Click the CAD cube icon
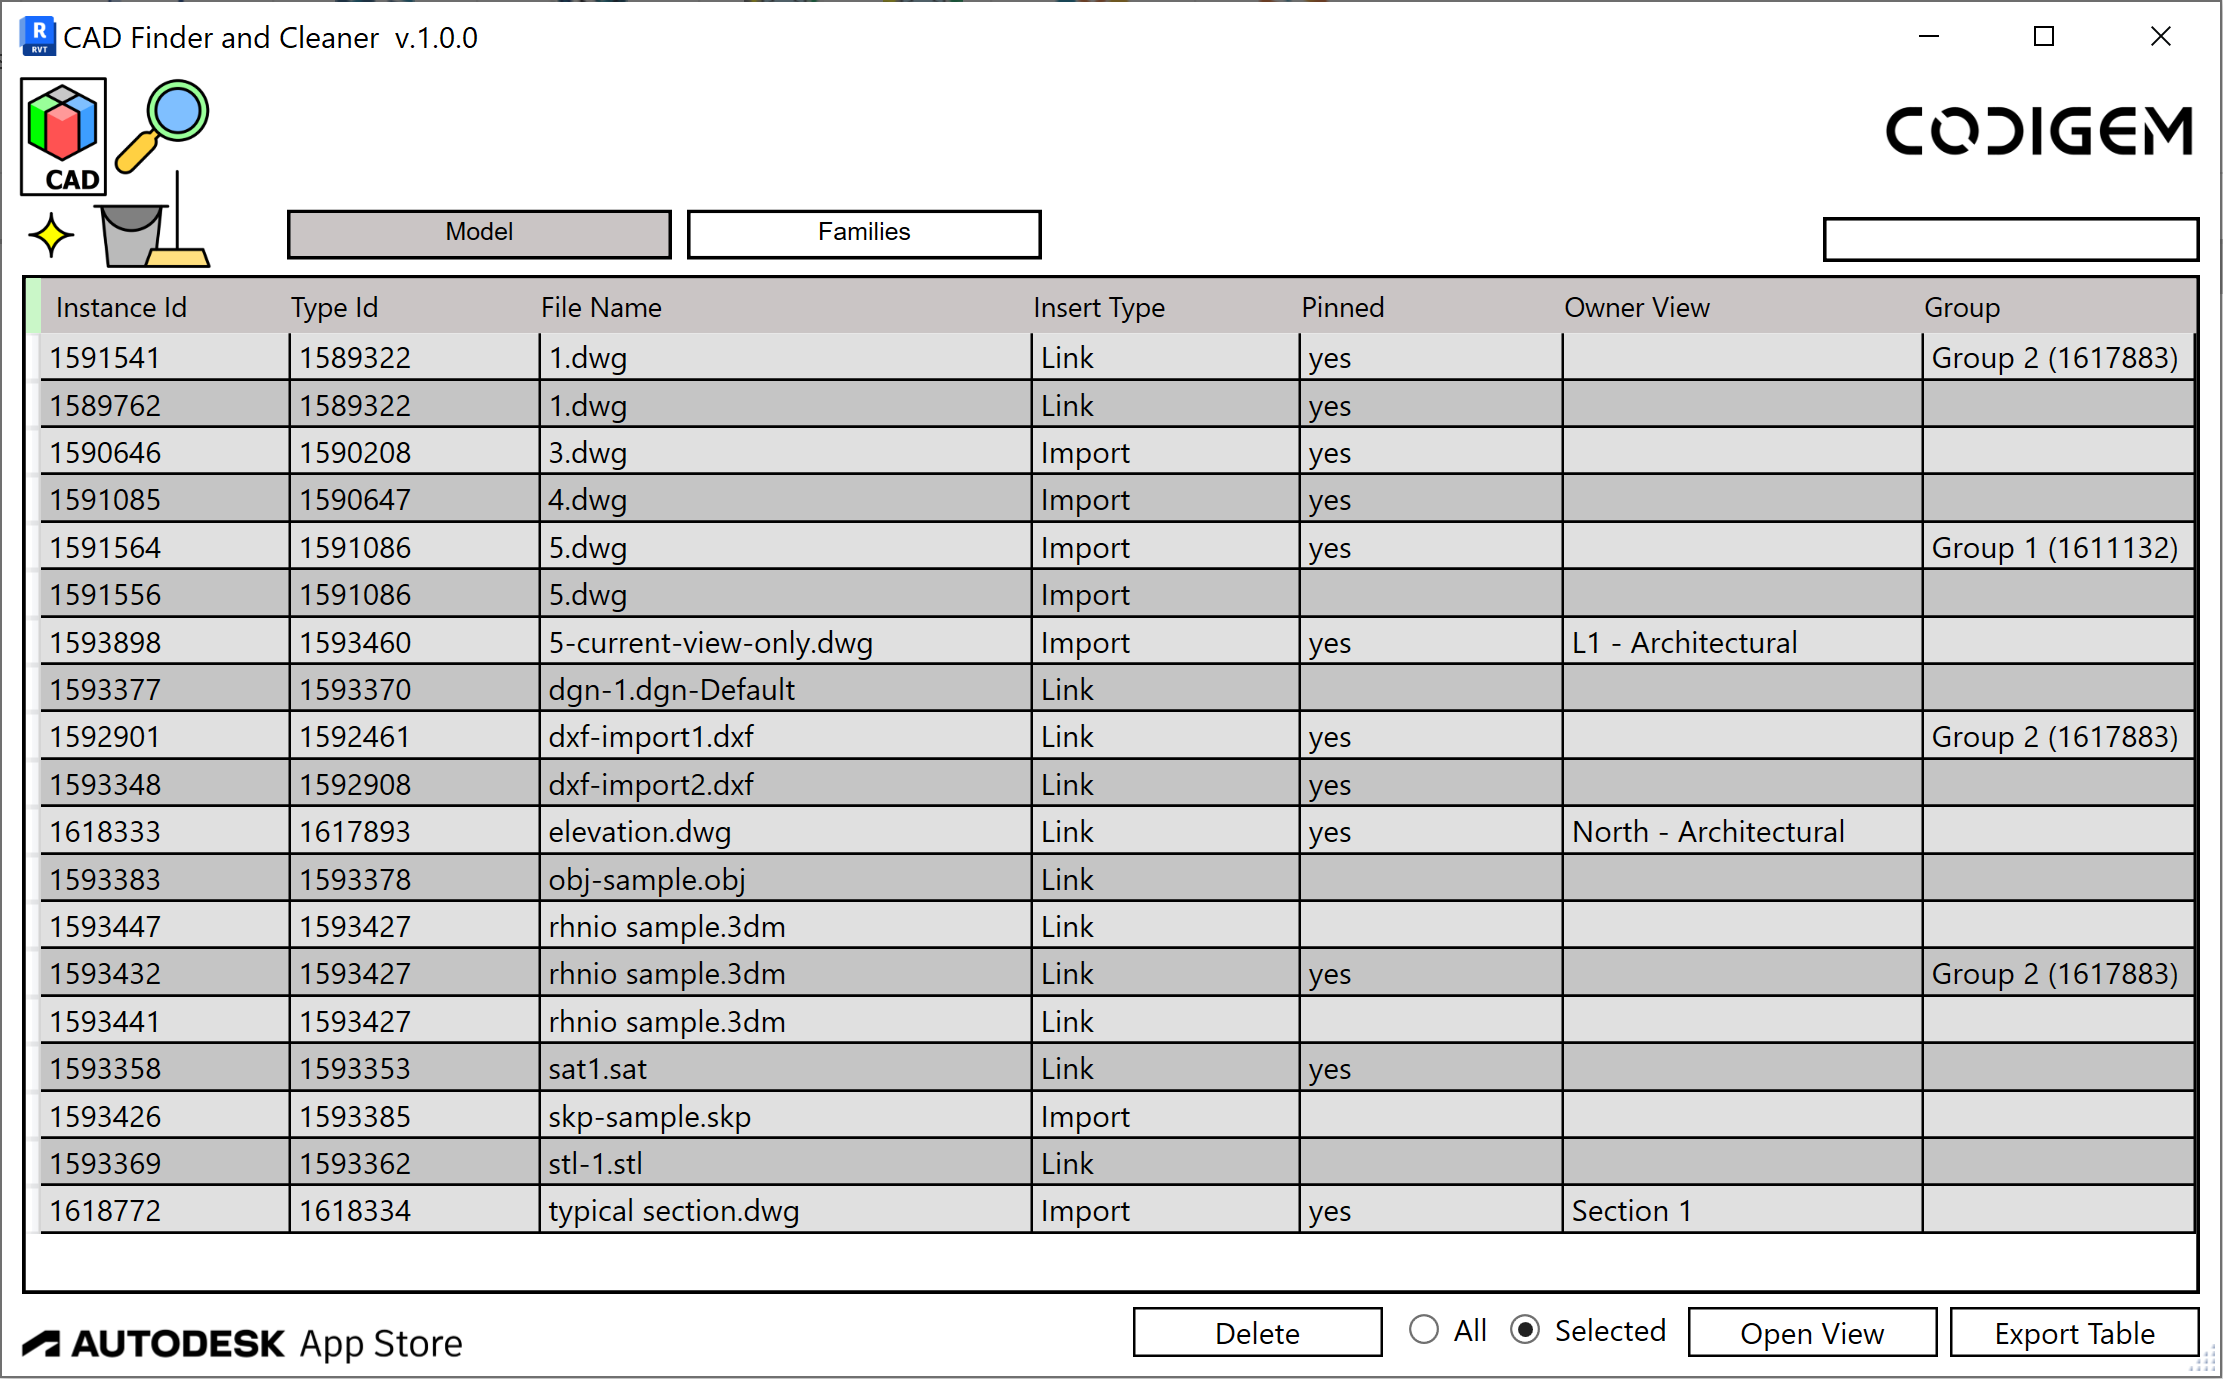2223x1379 pixels. 63,135
